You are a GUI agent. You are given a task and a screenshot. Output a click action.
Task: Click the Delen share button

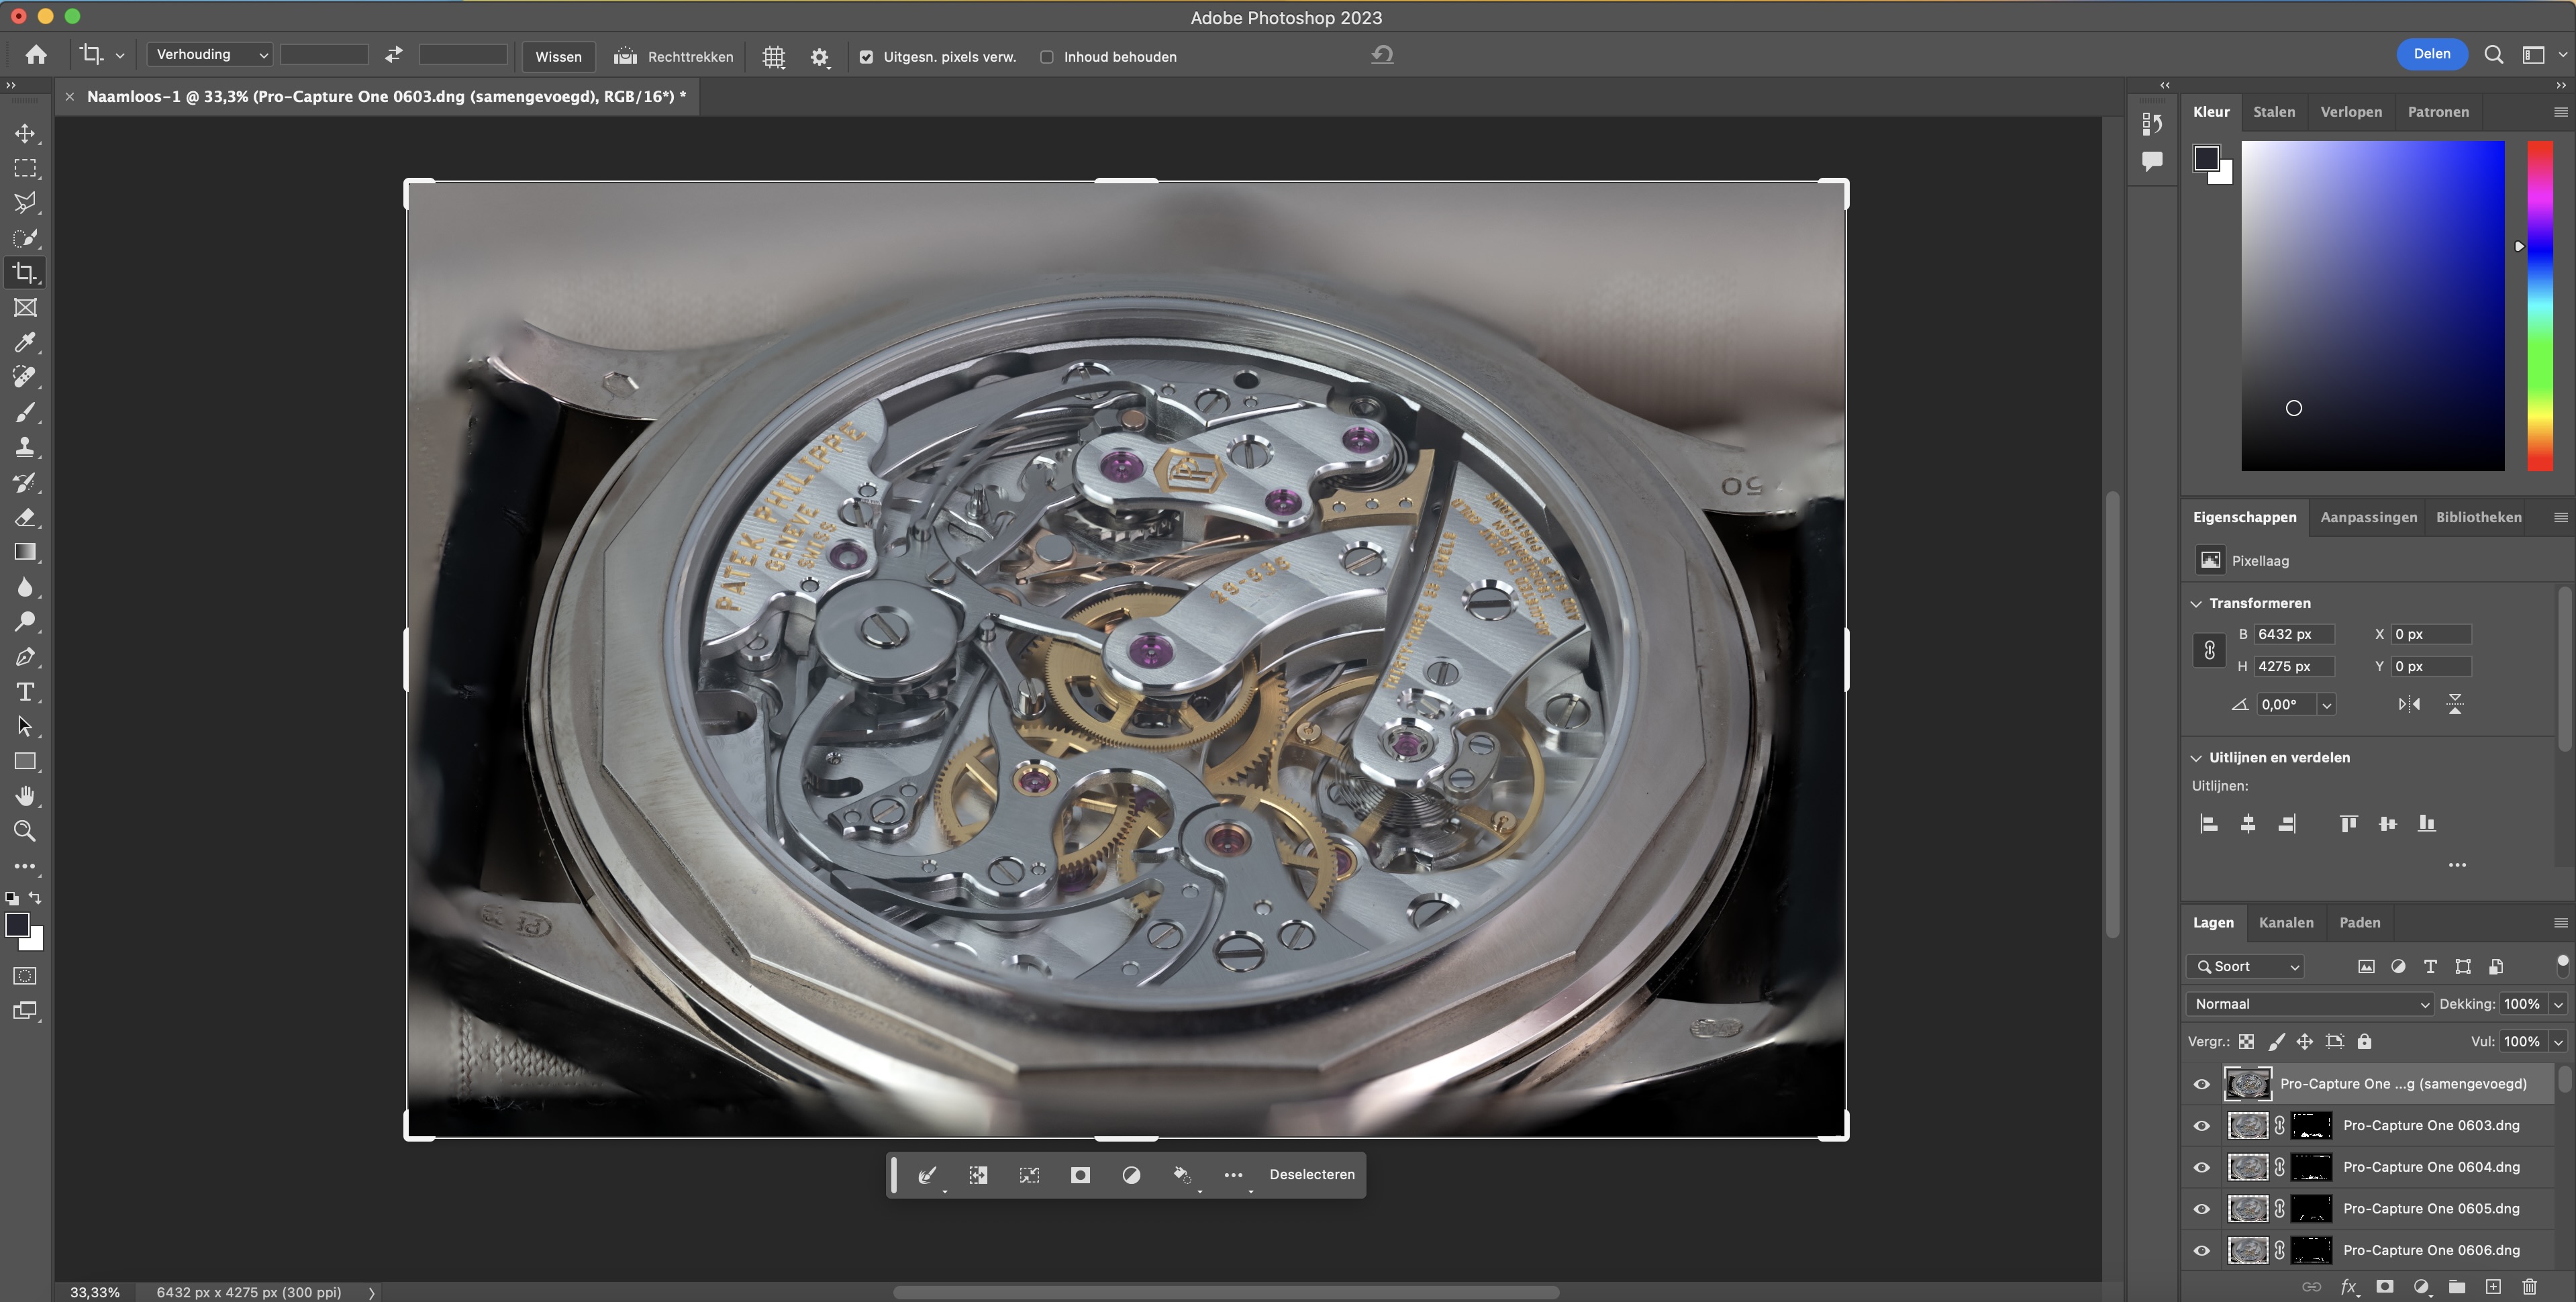click(2432, 54)
